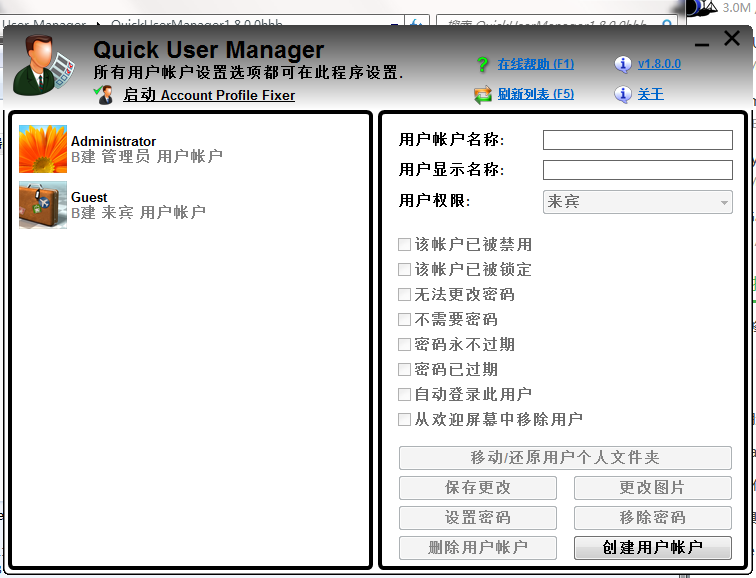Viewport: 756px width, 578px height.
Task: Click the 刷新列表 (F5) link
Action: [536, 94]
